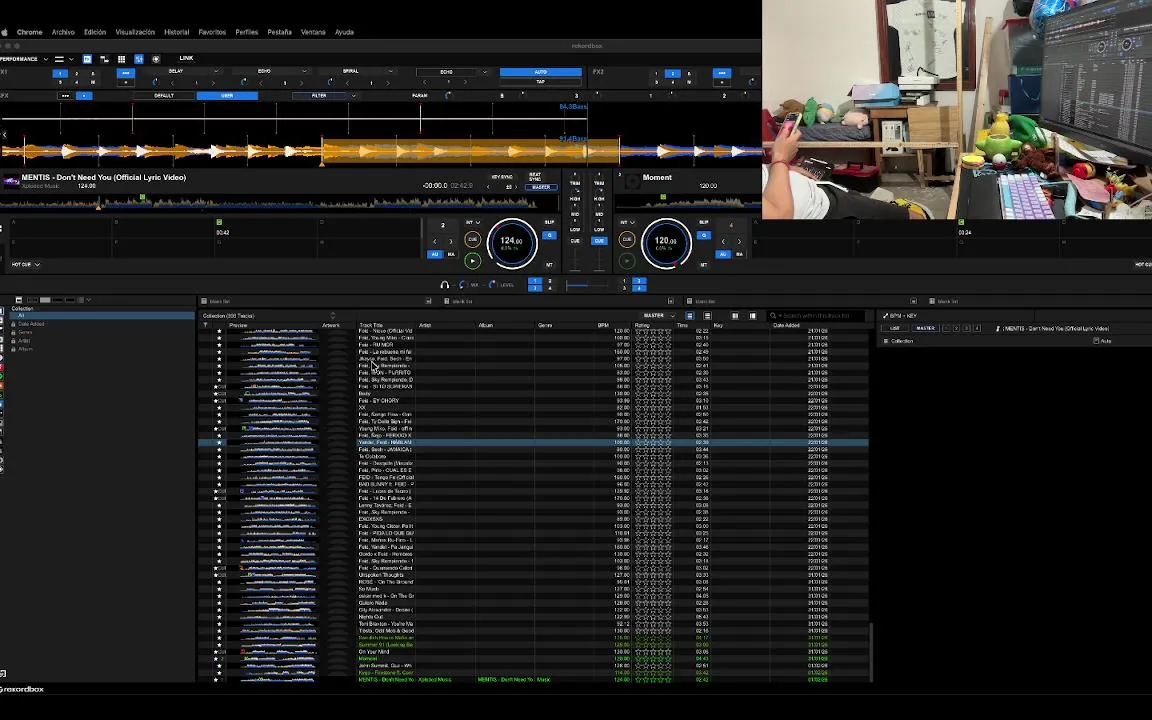Image resolution: width=1152 pixels, height=720 pixels.
Task: Toggle the Auto checkbox in BPM-KEY panel
Action: pyautogui.click(x=1096, y=341)
